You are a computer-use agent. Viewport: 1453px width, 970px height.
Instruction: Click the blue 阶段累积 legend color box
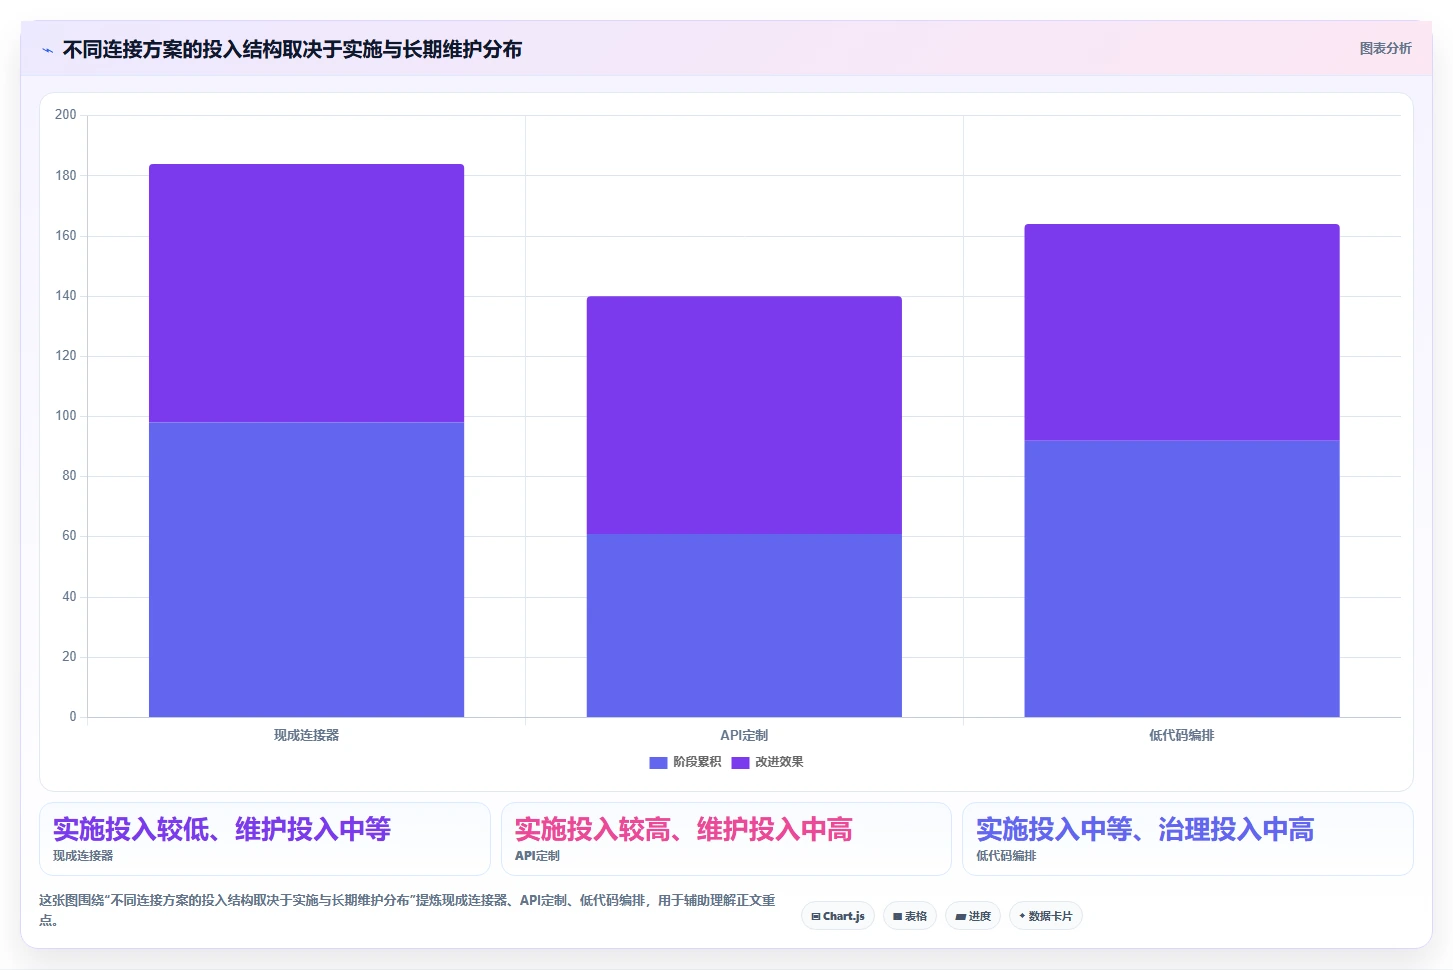(x=658, y=763)
